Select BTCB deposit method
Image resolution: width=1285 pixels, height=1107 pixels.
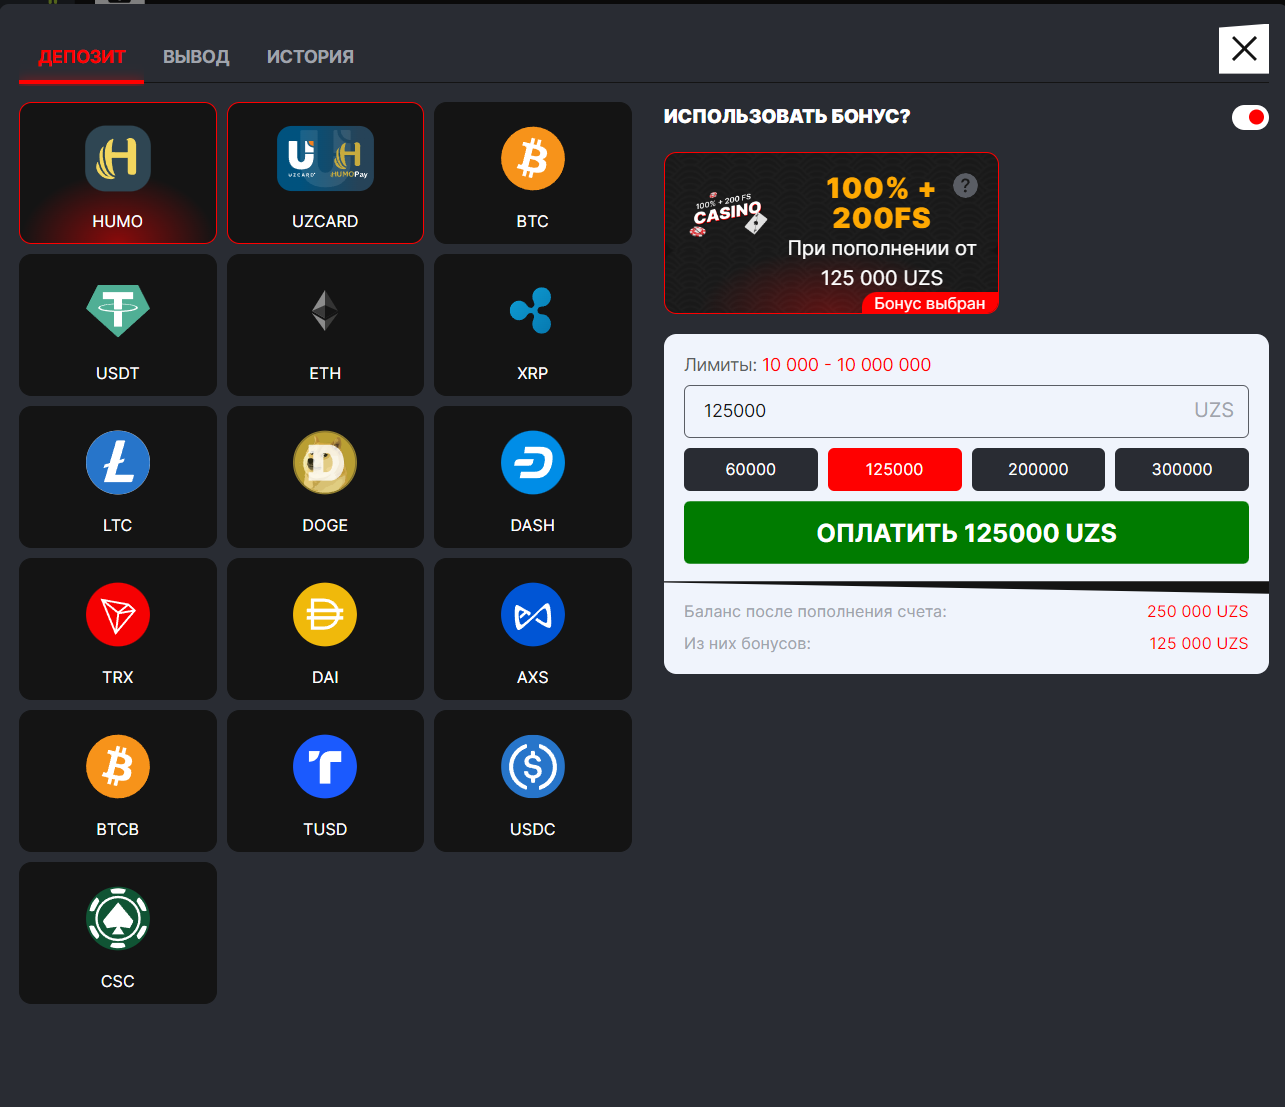tap(118, 781)
